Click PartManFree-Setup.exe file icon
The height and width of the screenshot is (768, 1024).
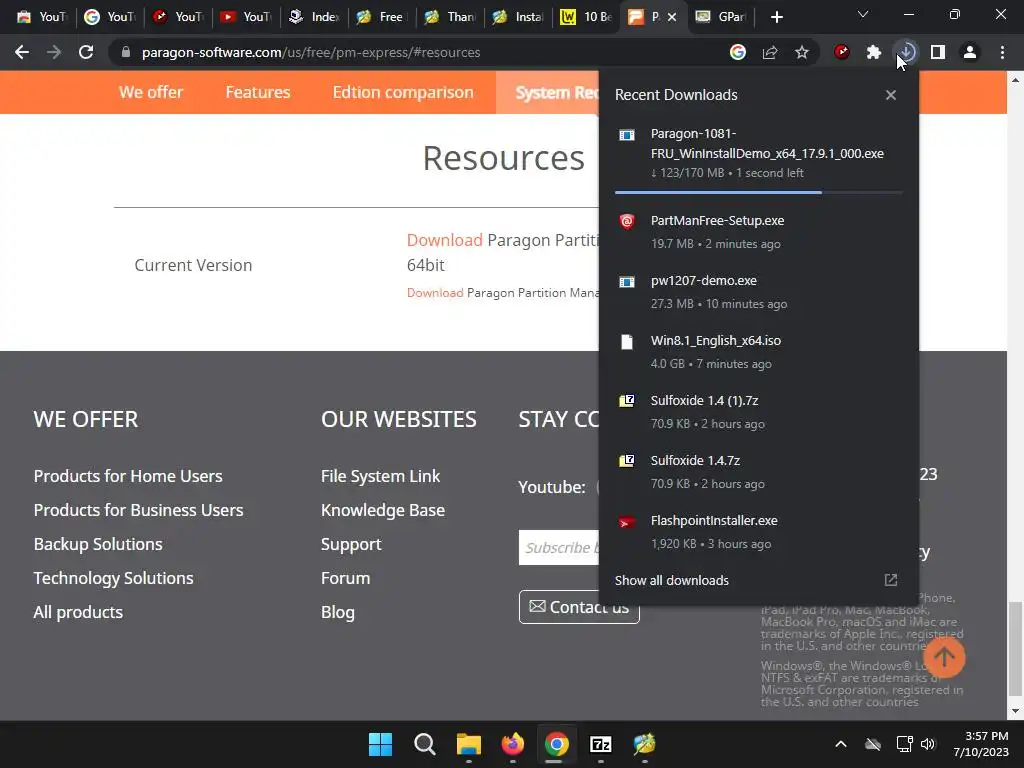627,221
